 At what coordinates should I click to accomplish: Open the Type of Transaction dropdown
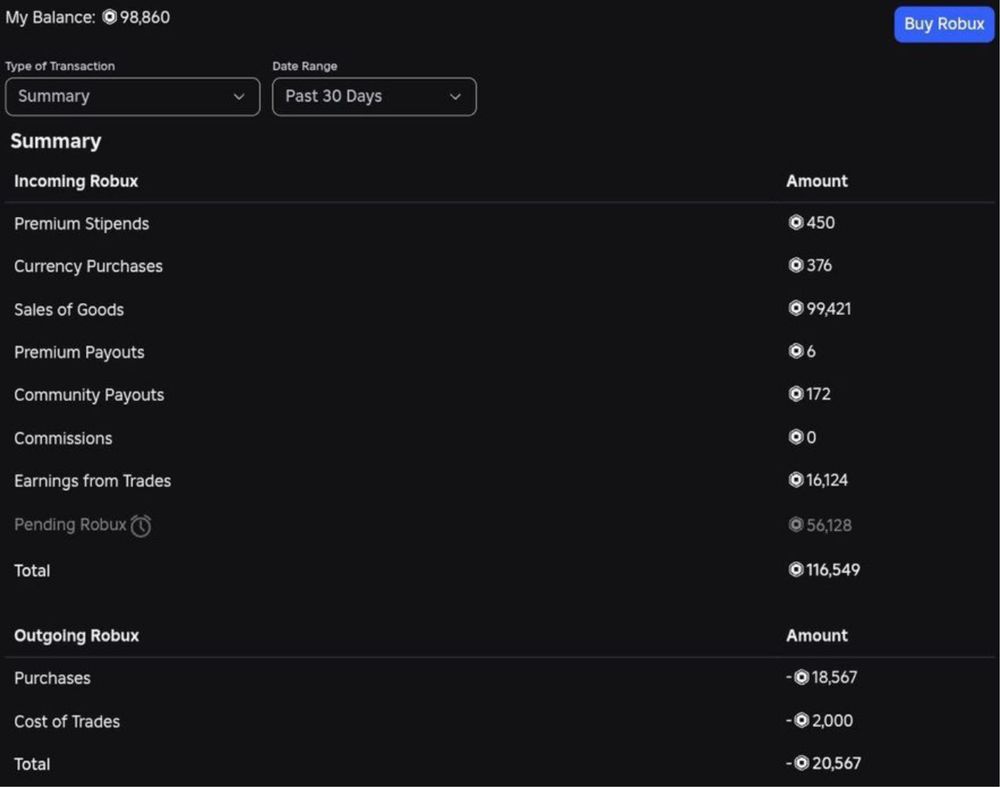(x=133, y=97)
